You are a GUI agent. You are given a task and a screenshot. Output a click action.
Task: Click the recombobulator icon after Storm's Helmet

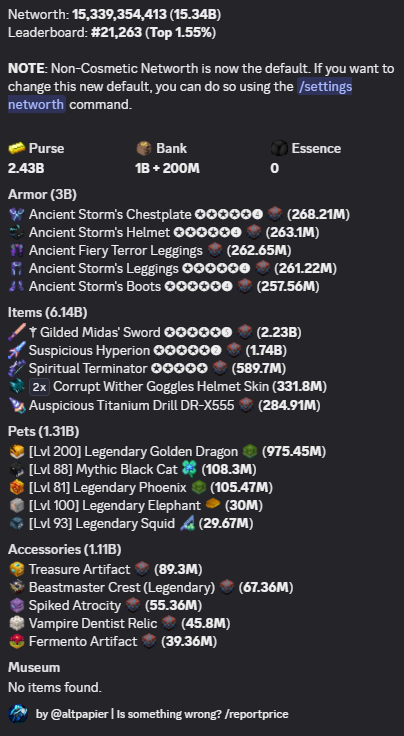click(x=254, y=232)
